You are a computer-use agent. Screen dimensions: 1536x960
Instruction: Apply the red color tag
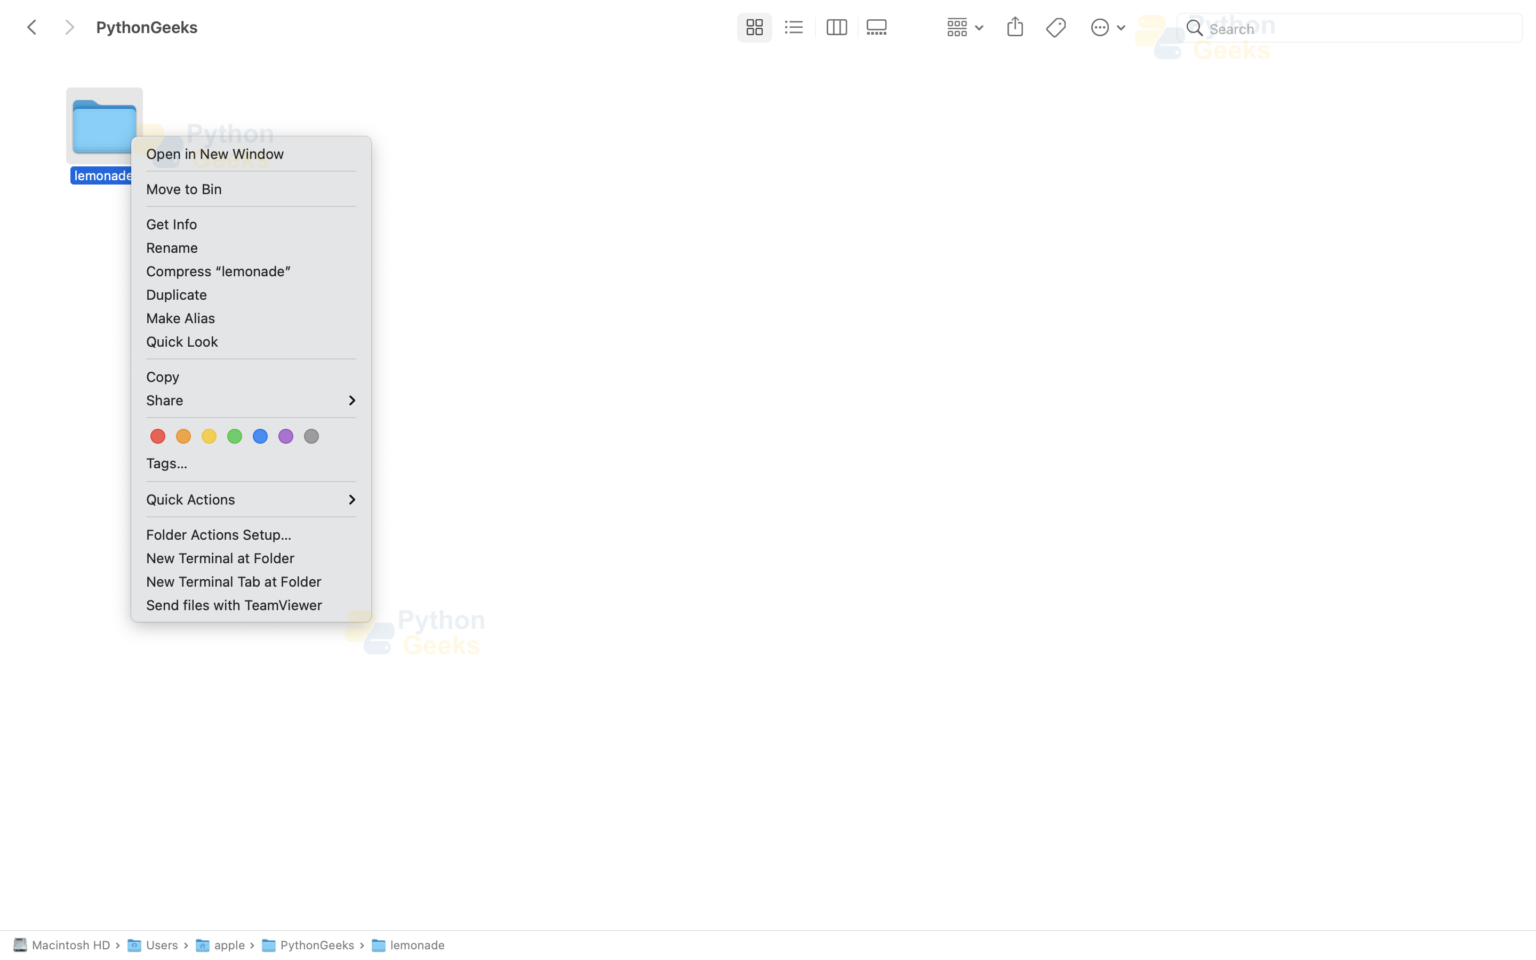[x=158, y=437]
